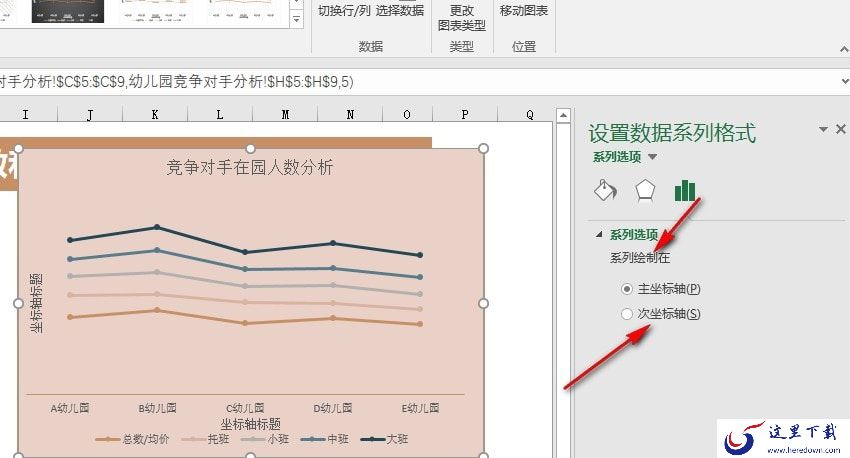850x458 pixels.
Task: Select legend entry 托班
Action: [205, 439]
